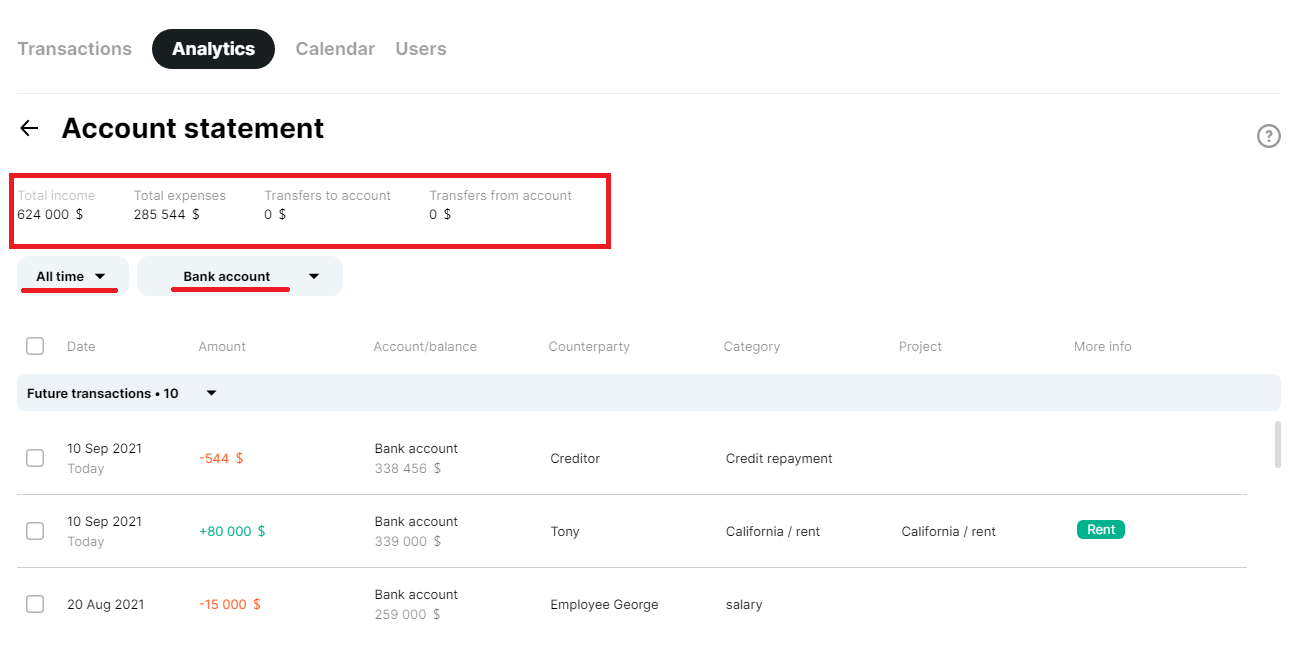Viewport: 1304px width, 667px height.
Task: Click the Total income value 624 000 $
Action: (51, 214)
